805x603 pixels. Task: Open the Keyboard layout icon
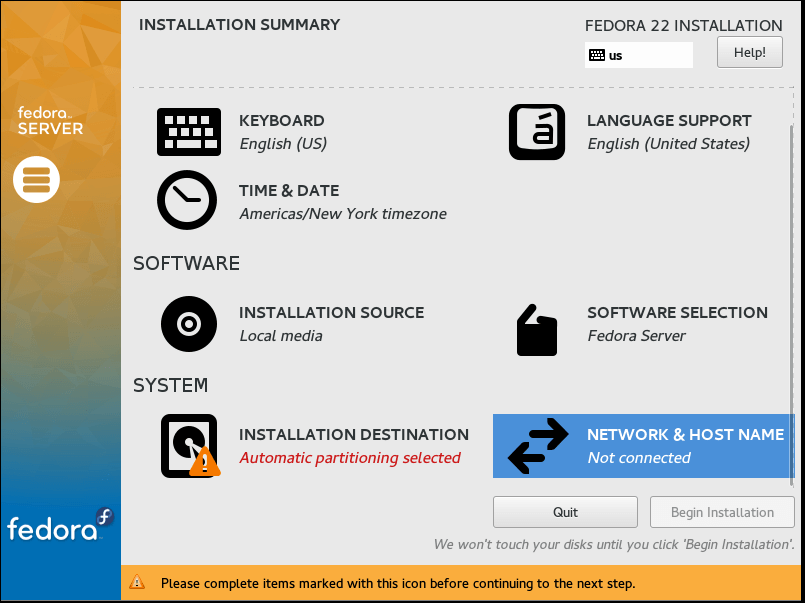[x=189, y=132]
